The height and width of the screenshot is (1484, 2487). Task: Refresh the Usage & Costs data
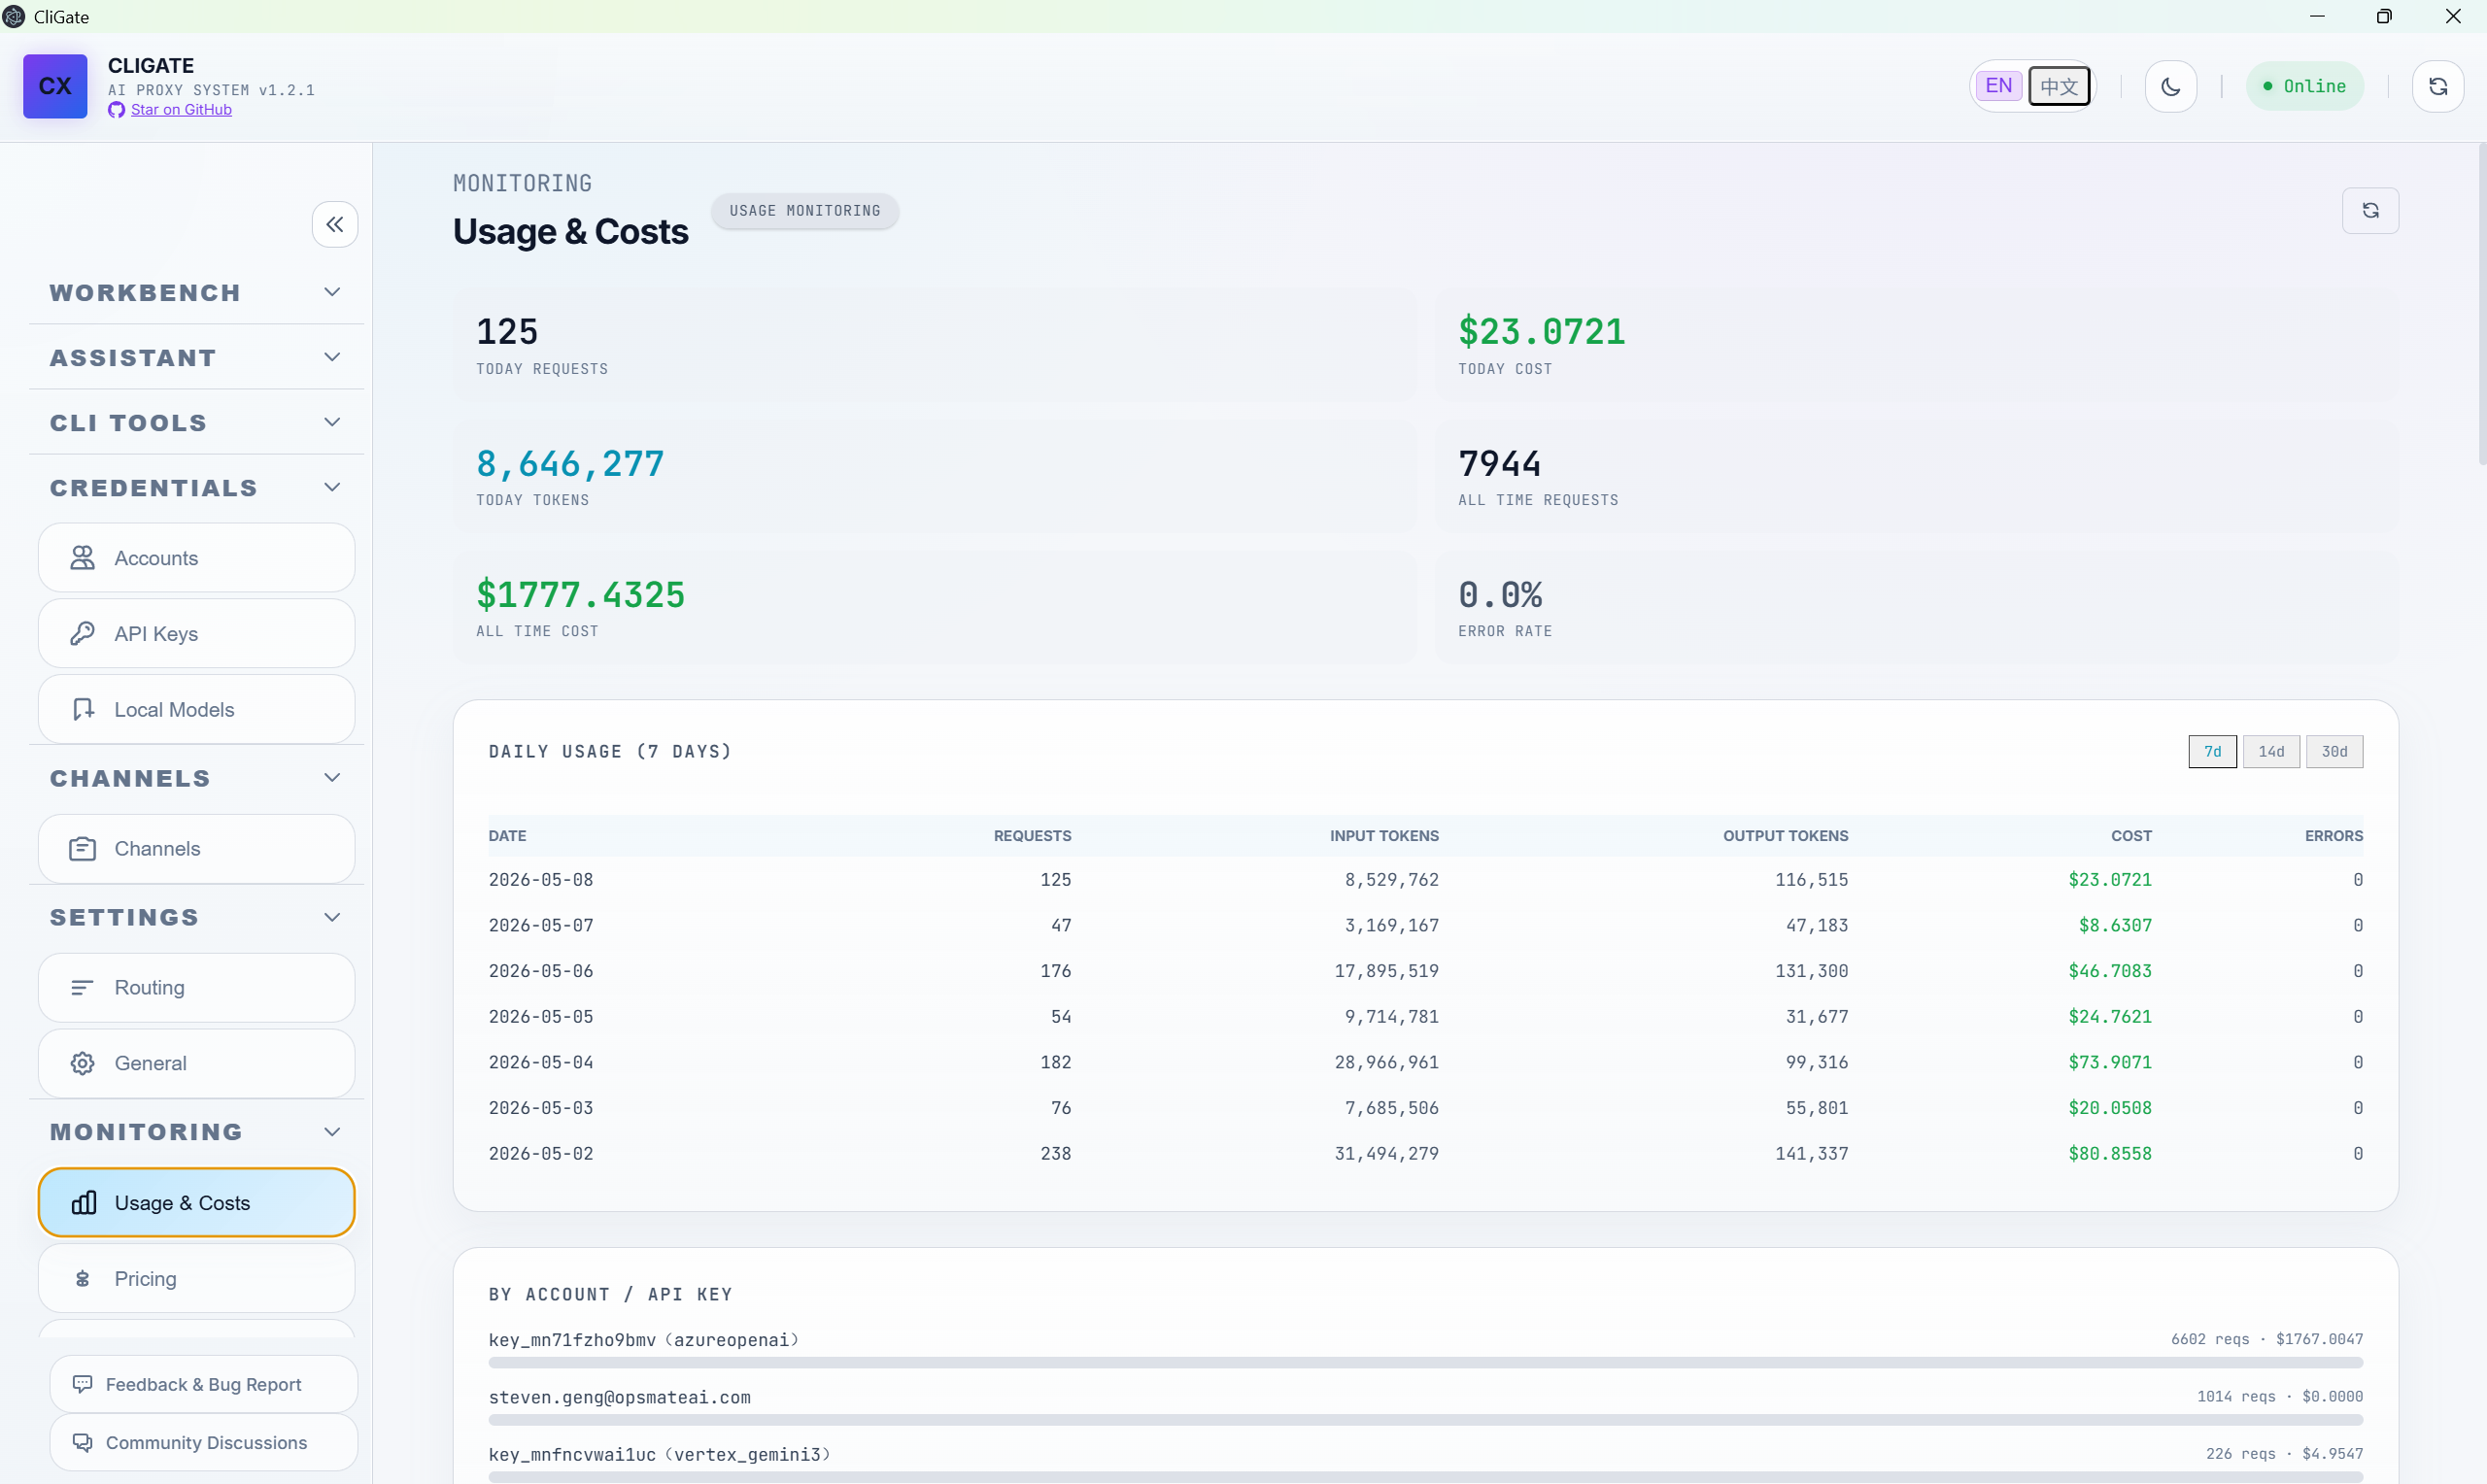(2370, 211)
